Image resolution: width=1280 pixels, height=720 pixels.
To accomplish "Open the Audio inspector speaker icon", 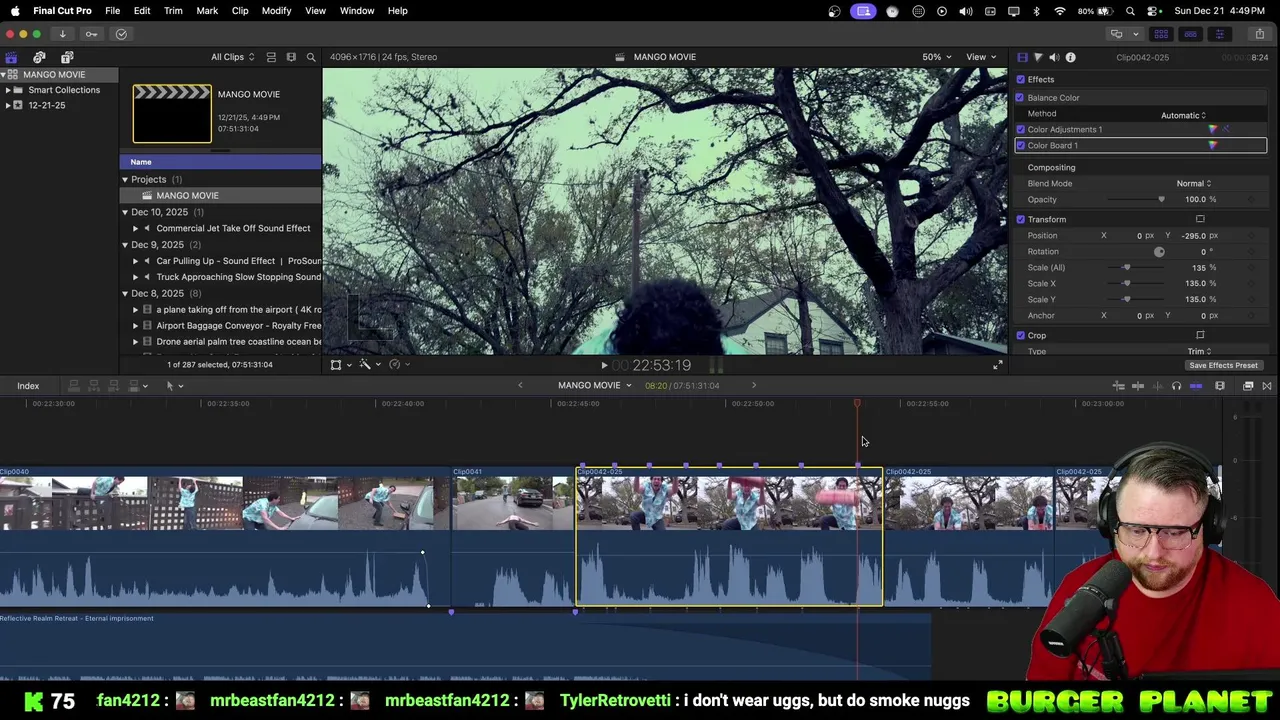I will [x=1054, y=57].
